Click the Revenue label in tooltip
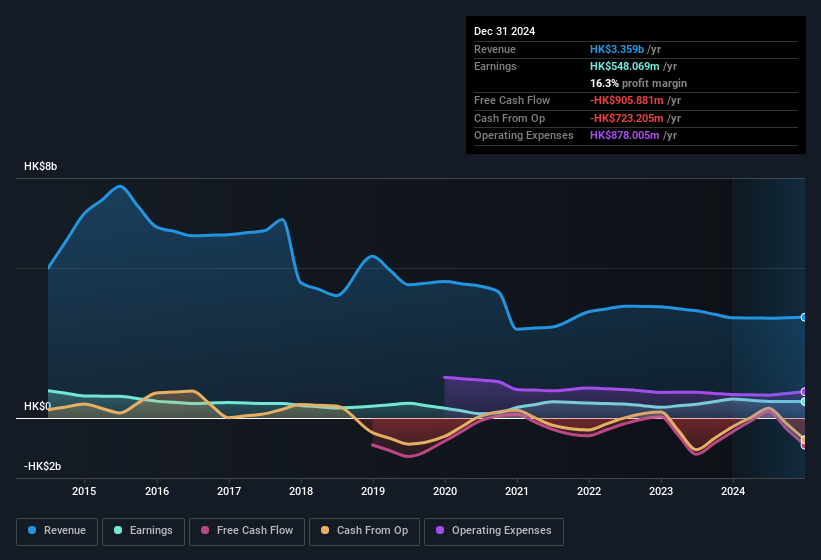This screenshot has height=560, width=821. 495,49
